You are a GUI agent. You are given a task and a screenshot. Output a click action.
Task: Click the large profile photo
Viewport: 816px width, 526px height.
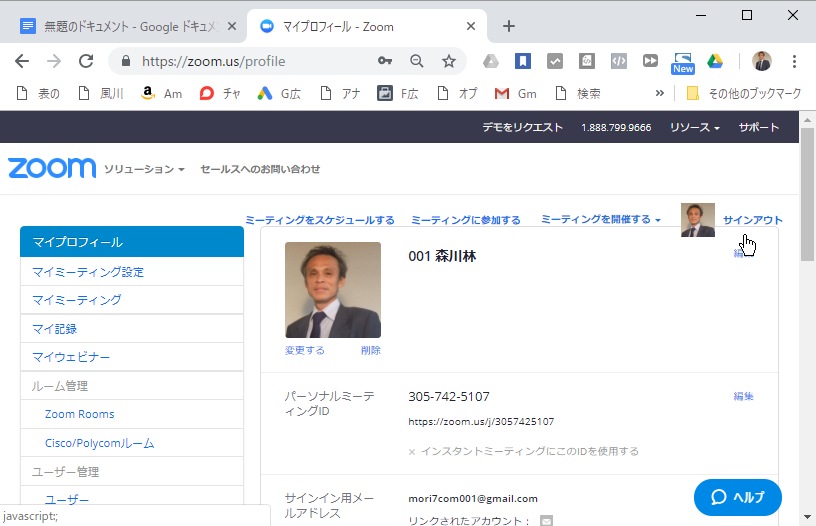(x=333, y=290)
